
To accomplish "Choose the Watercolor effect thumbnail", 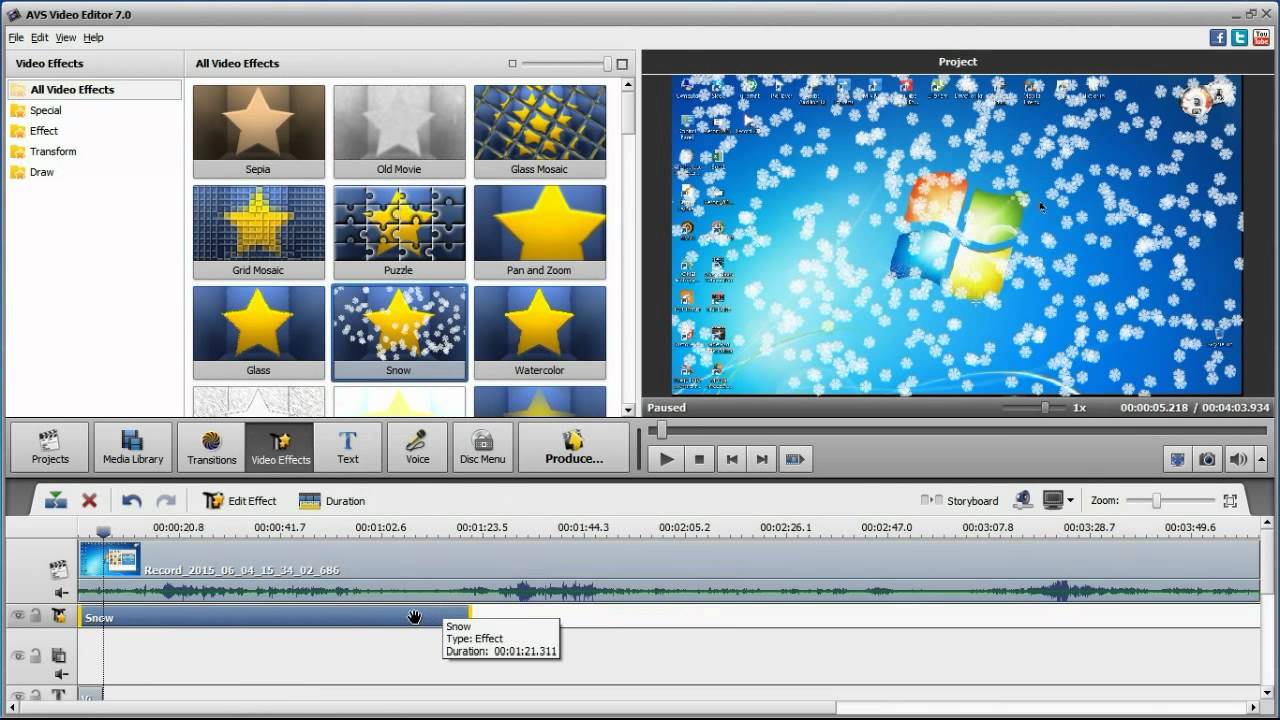I will 540,332.
